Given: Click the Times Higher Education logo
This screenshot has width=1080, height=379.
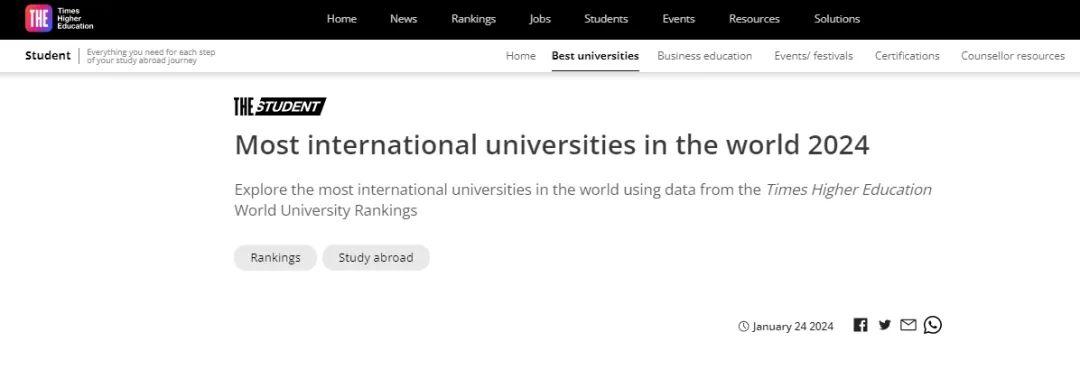Looking at the screenshot, I should (59, 19).
